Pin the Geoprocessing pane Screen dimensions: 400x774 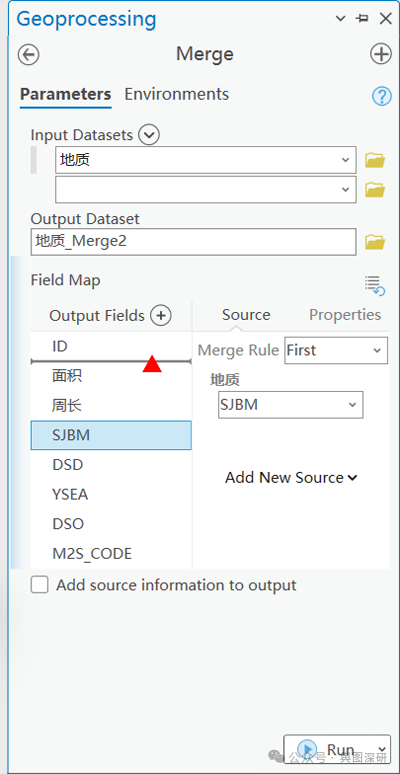pyautogui.click(x=362, y=19)
